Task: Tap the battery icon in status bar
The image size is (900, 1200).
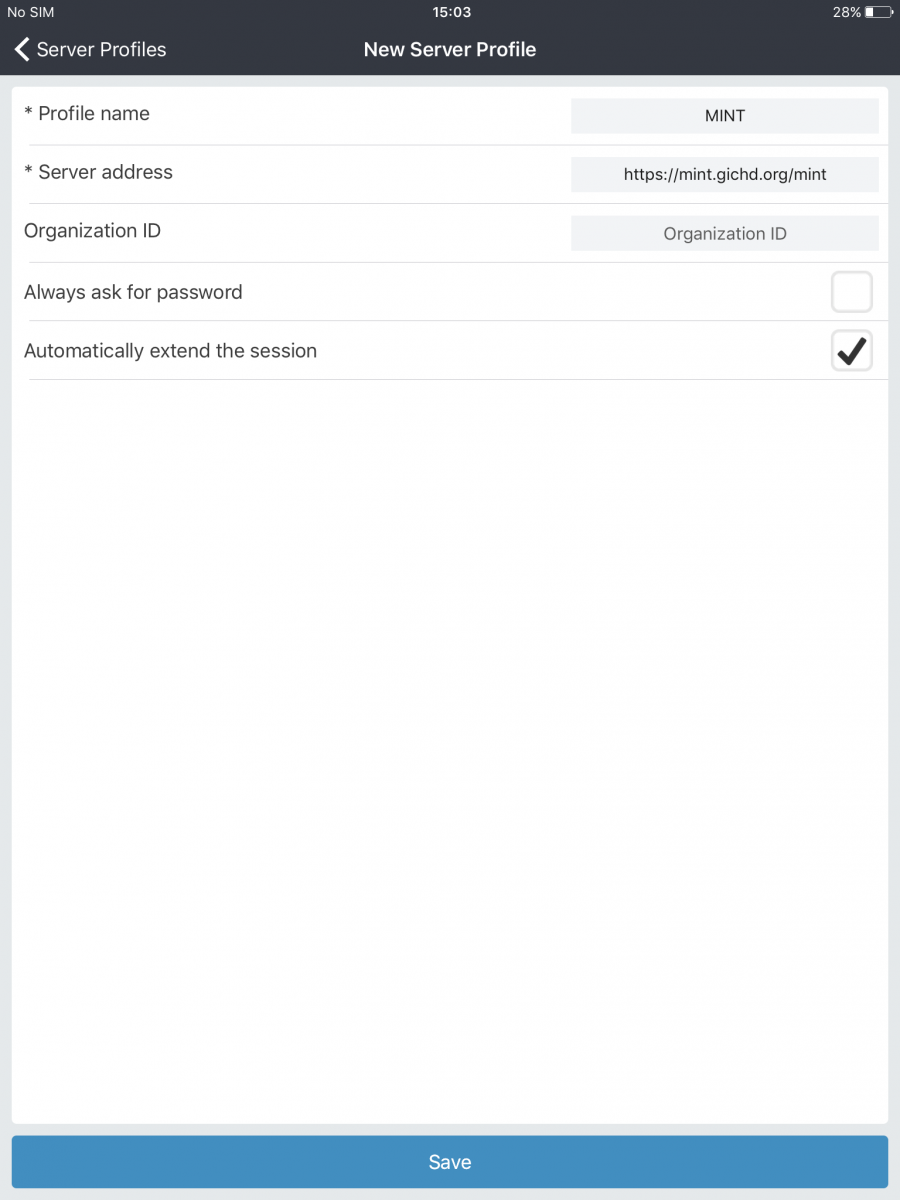Action: [x=878, y=13]
